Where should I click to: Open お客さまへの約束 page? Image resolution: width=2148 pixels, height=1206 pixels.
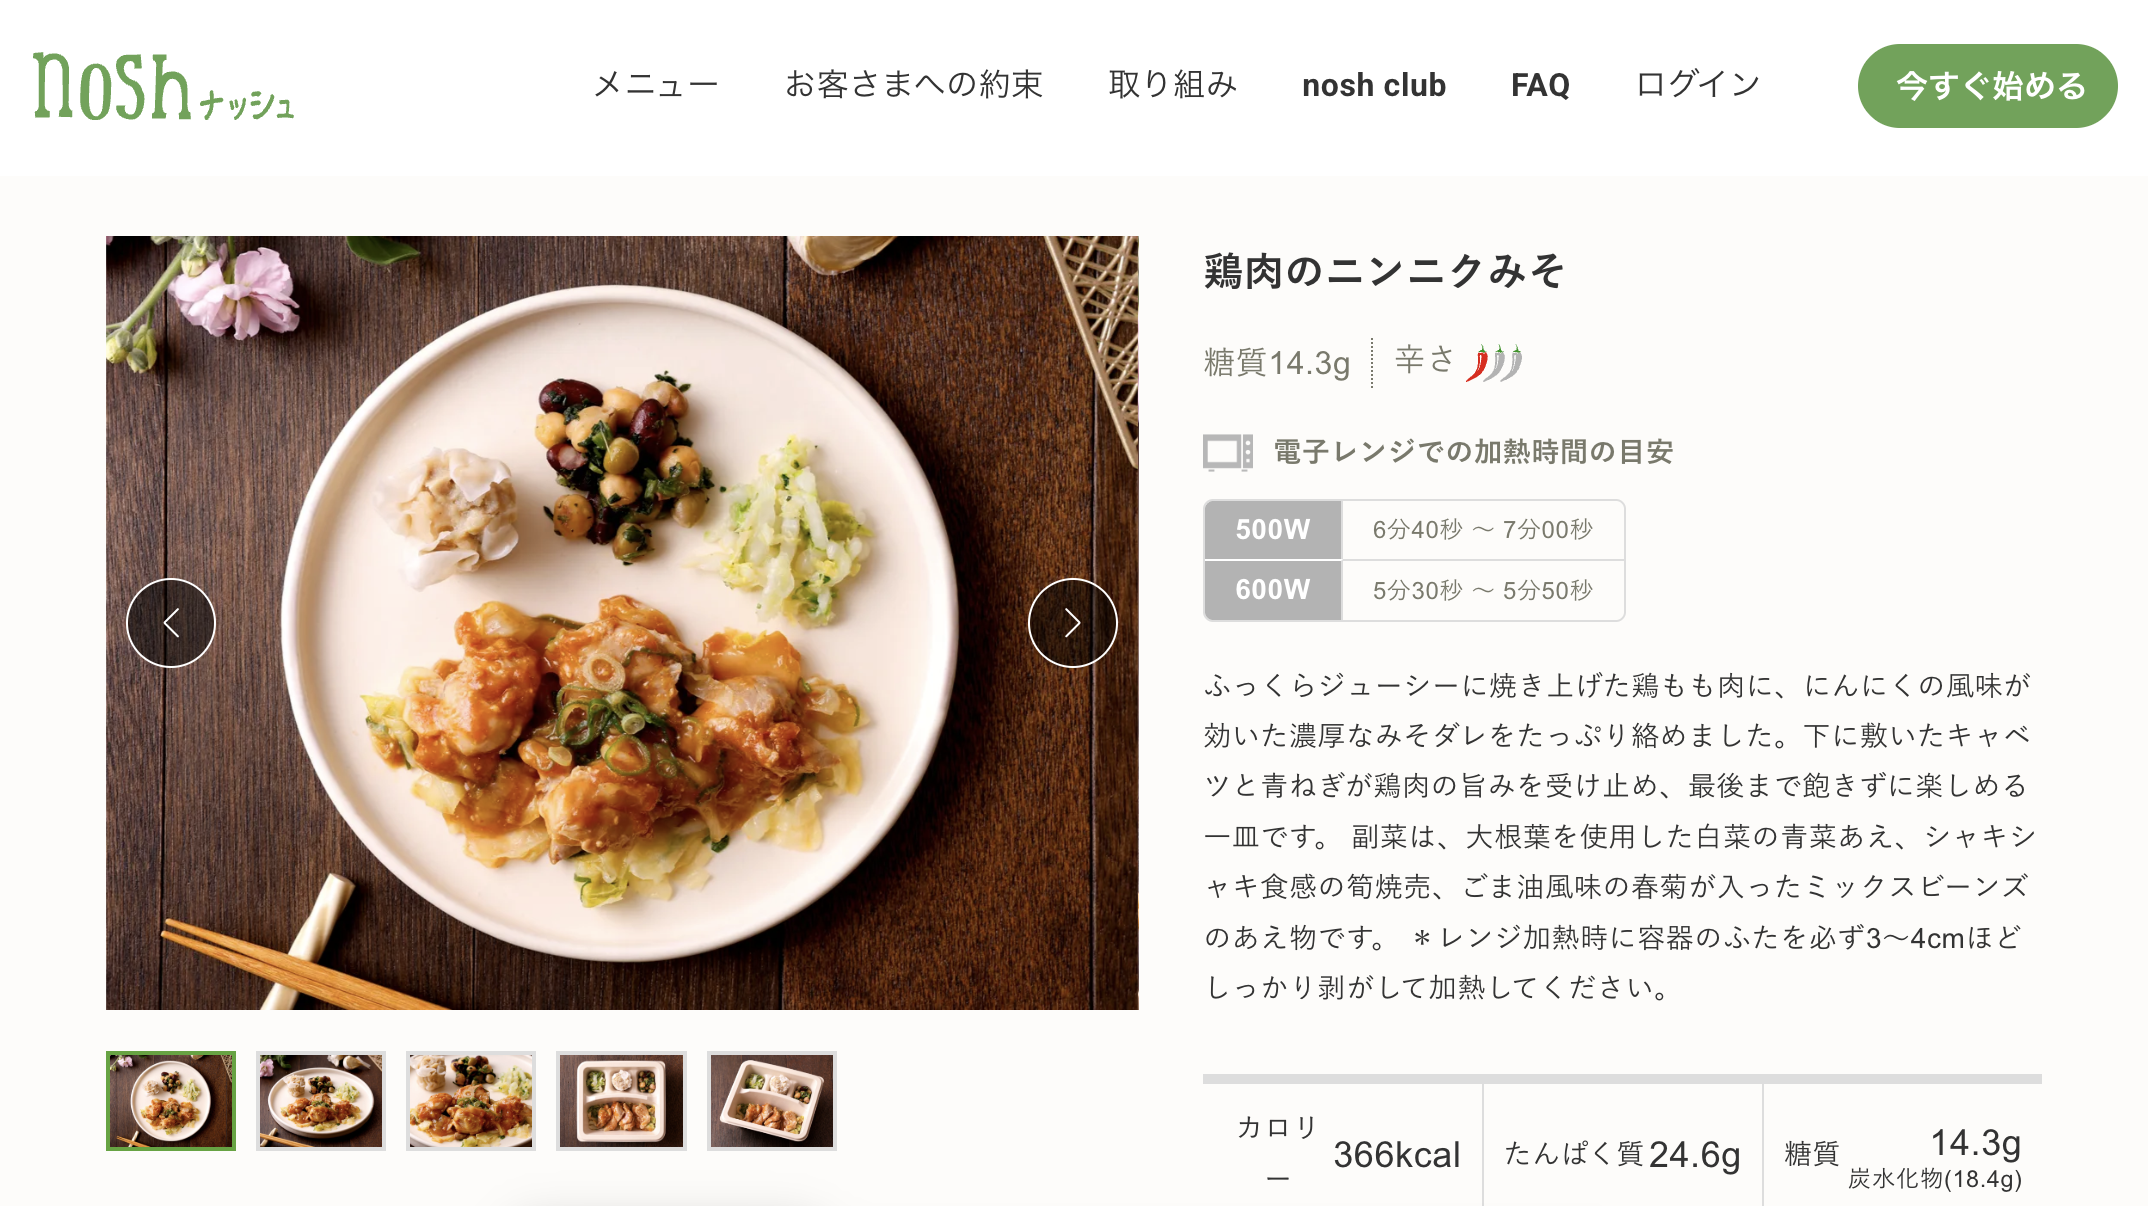coord(914,85)
